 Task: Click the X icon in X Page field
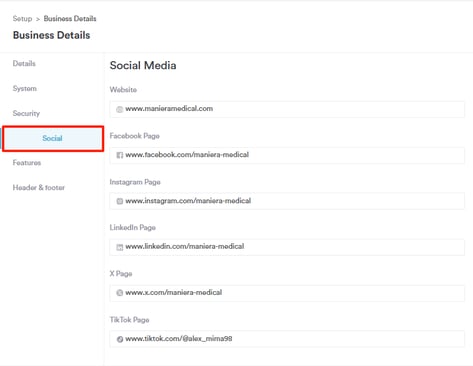click(119, 293)
